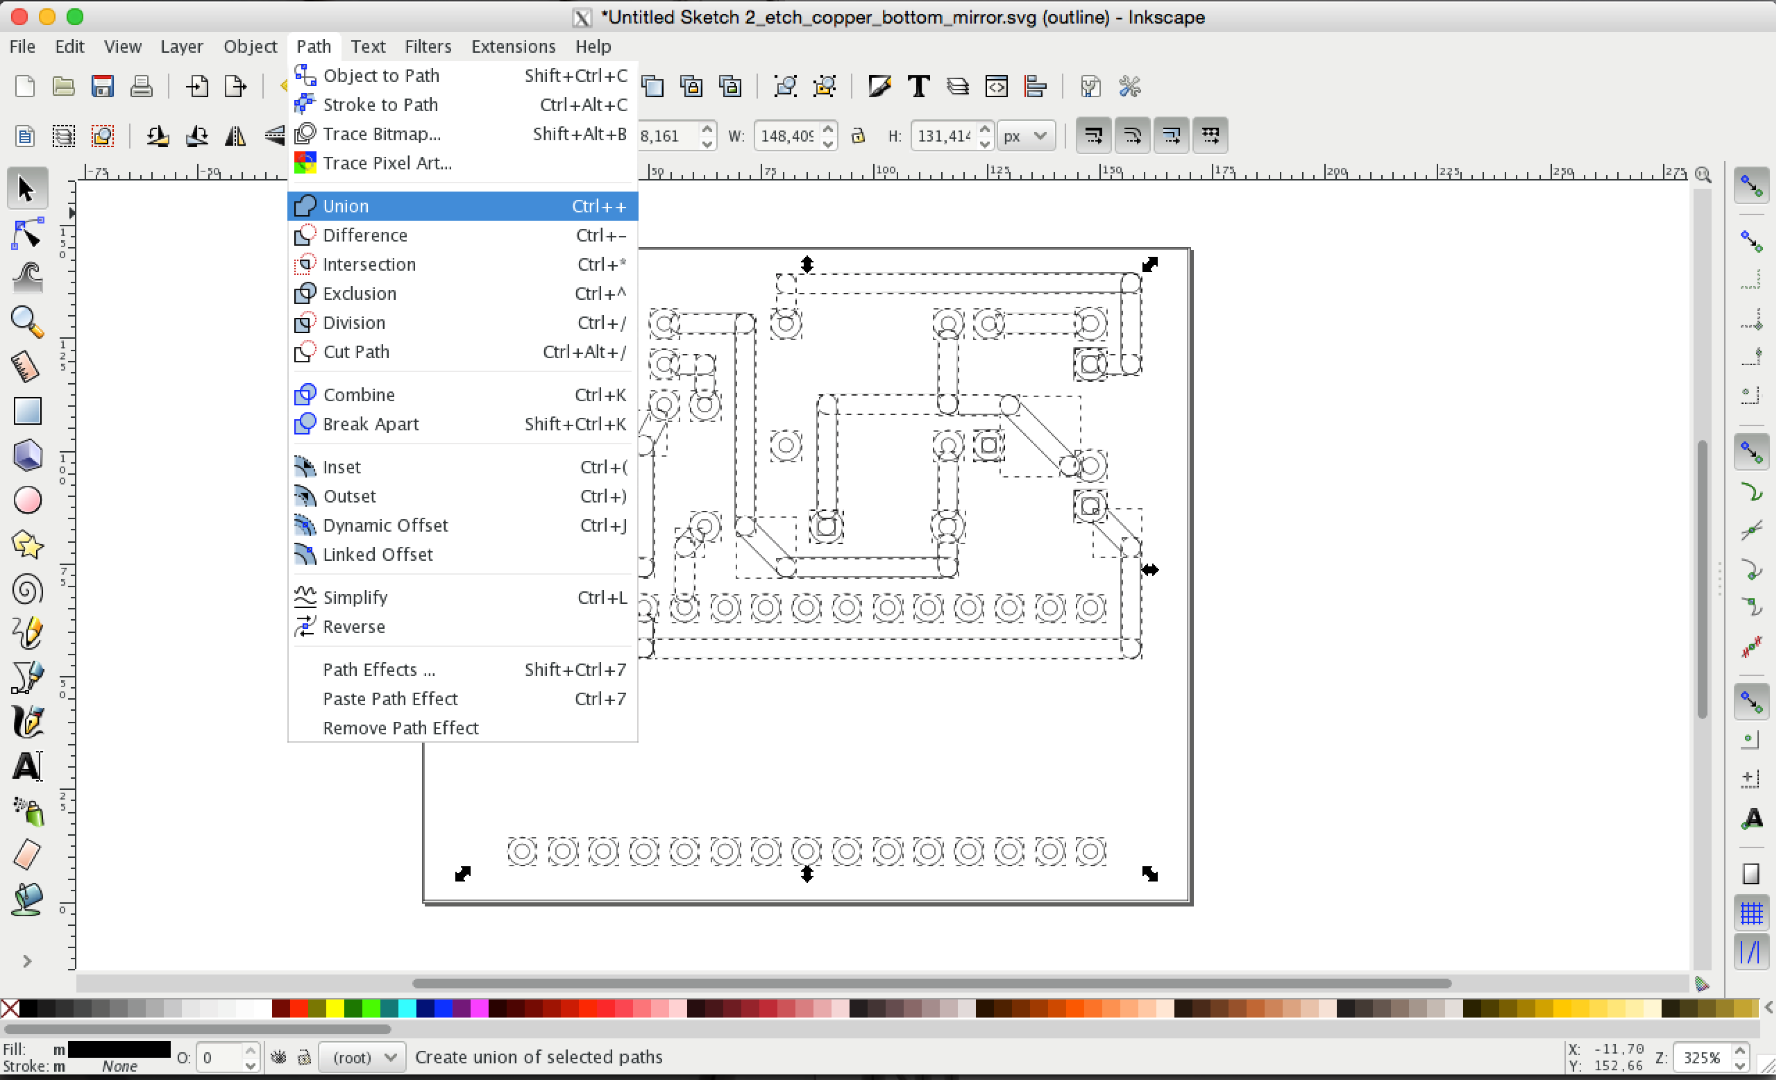Rotate selection 90 degrees clockwise
The height and width of the screenshot is (1080, 1776).
[x=197, y=136]
